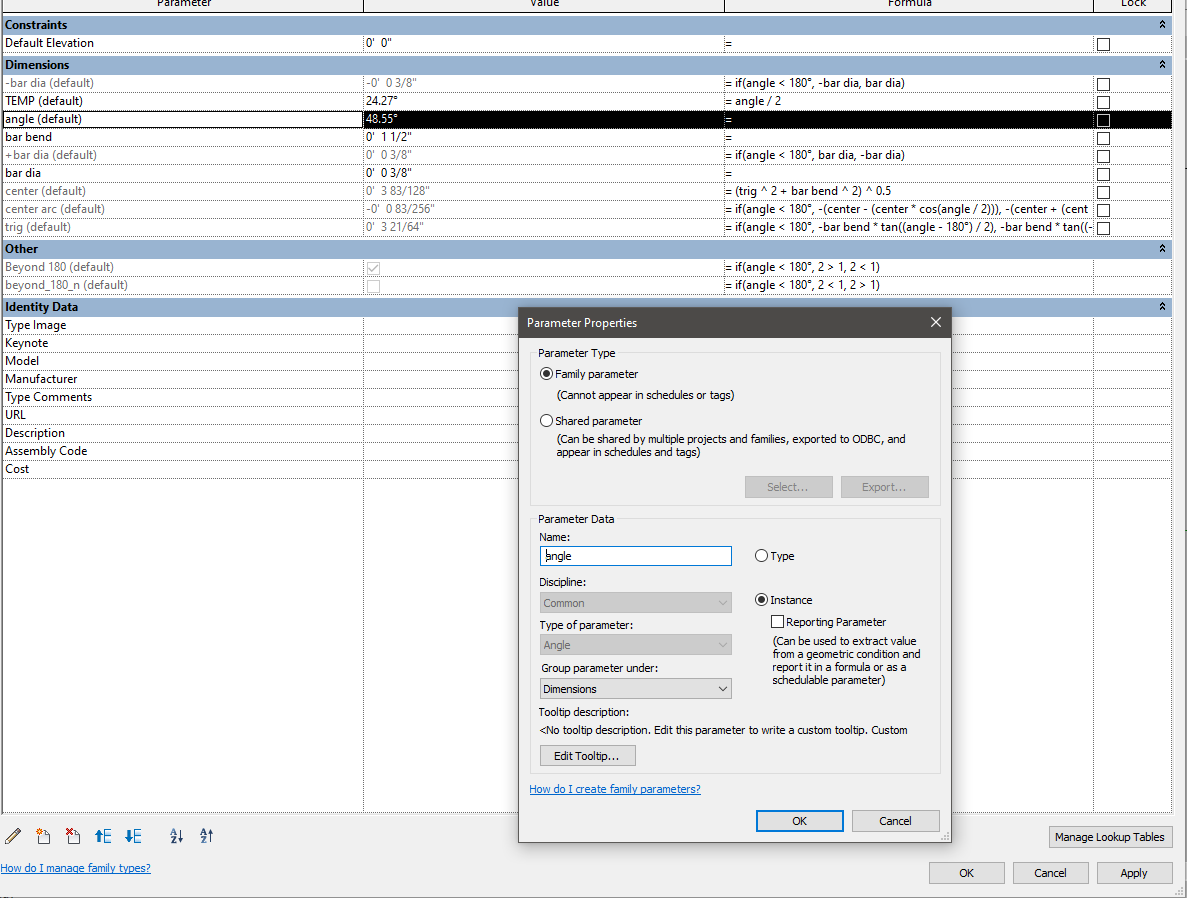The width and height of the screenshot is (1187, 898).
Task: Toggle the lock for -bar dia (default)
Action: 1104,84
